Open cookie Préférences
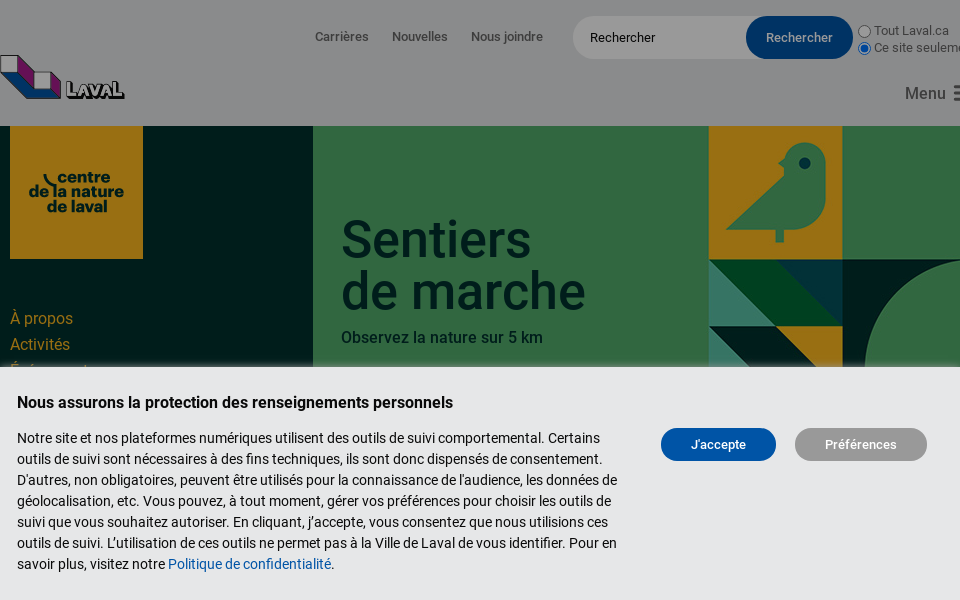The height and width of the screenshot is (600, 960). click(860, 444)
